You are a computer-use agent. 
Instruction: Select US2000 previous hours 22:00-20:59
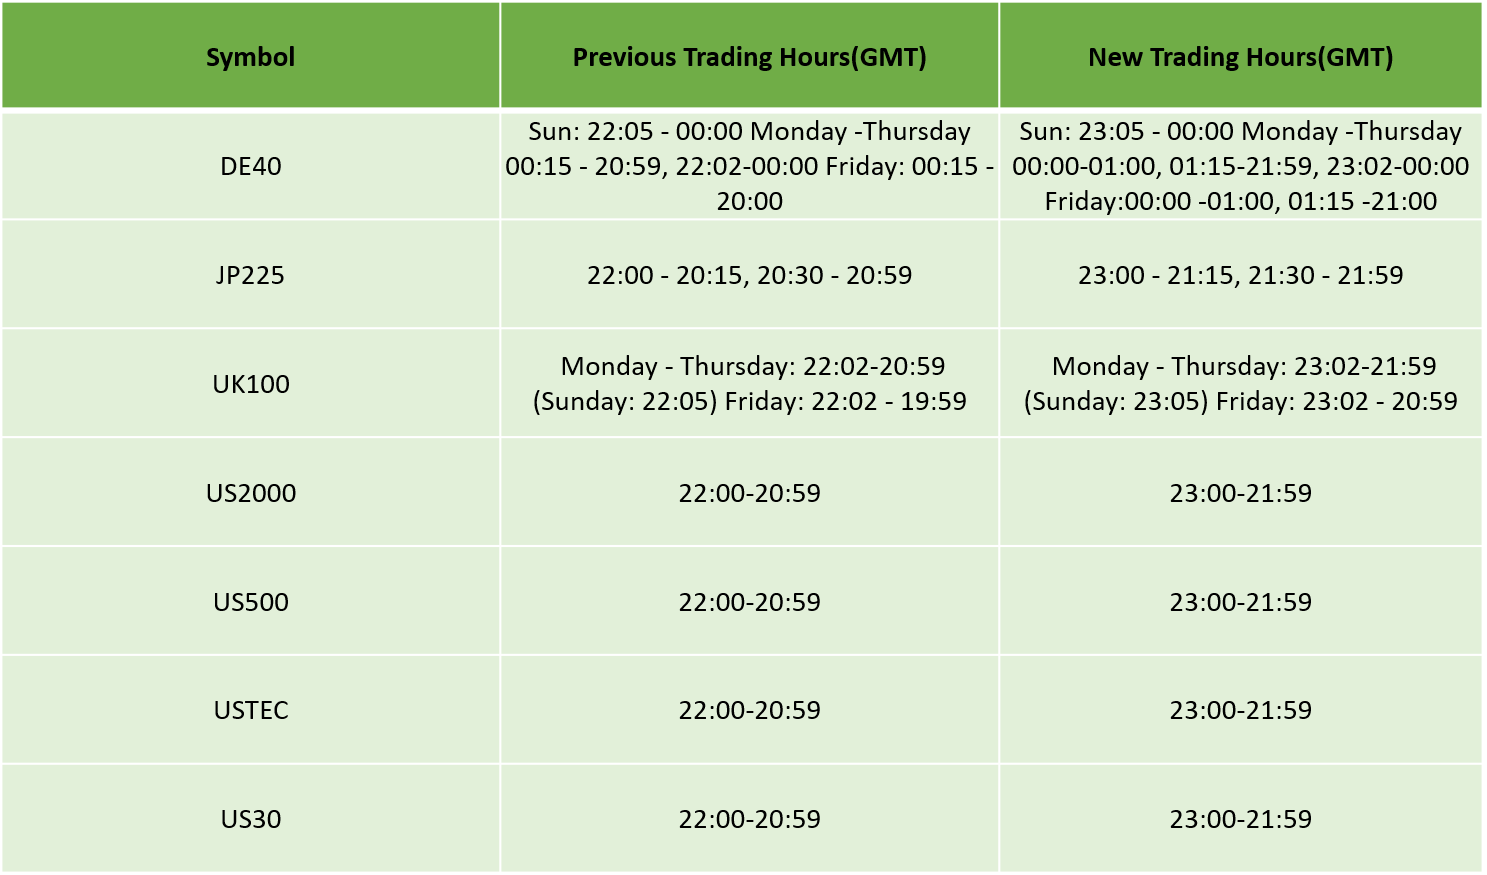[749, 493]
